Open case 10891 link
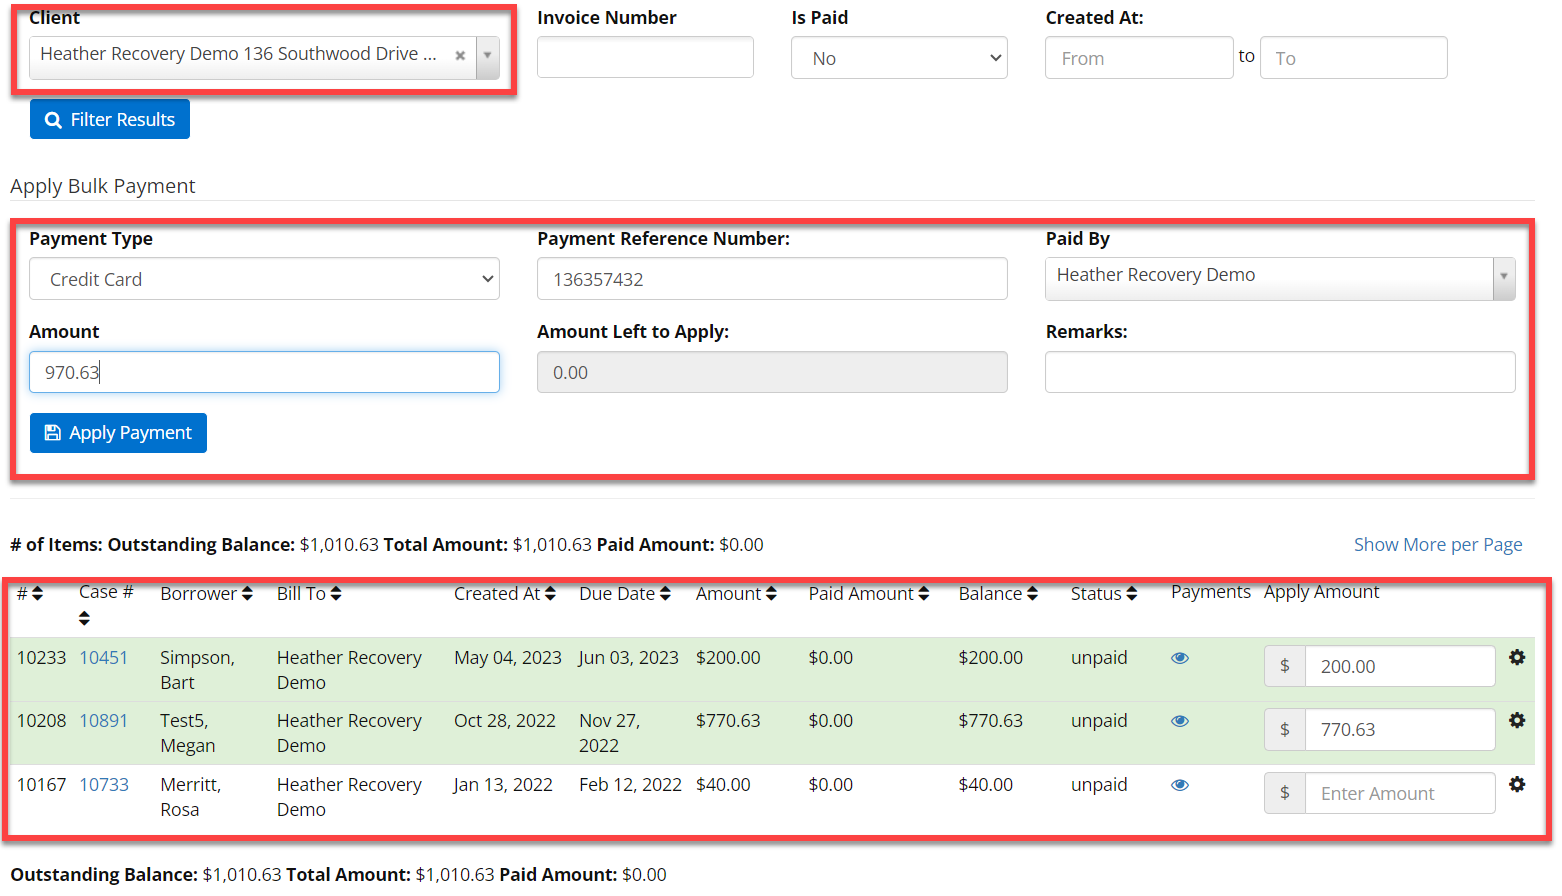 point(104,720)
